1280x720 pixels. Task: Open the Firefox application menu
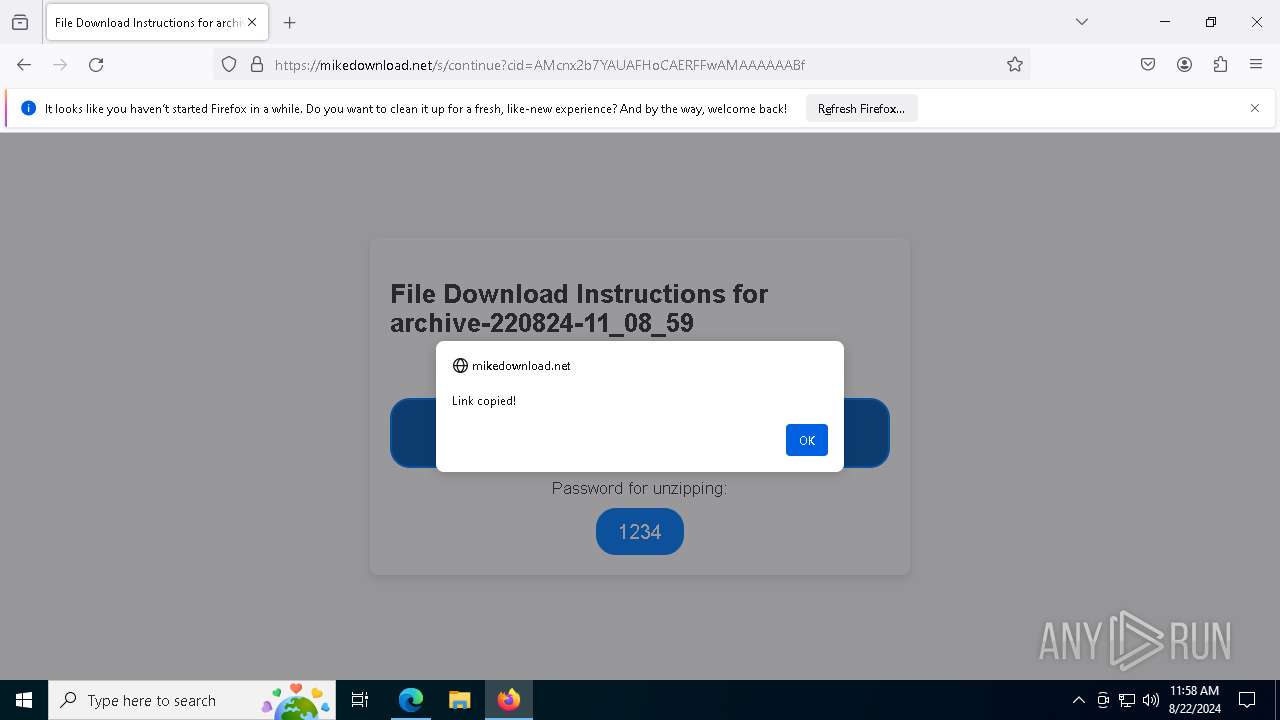[1256, 65]
